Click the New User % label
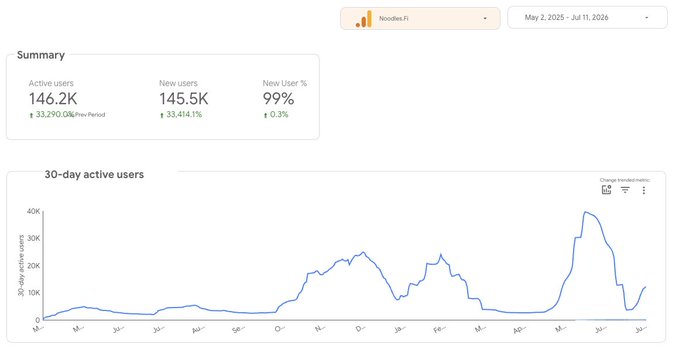The width and height of the screenshot is (679, 362). (285, 83)
